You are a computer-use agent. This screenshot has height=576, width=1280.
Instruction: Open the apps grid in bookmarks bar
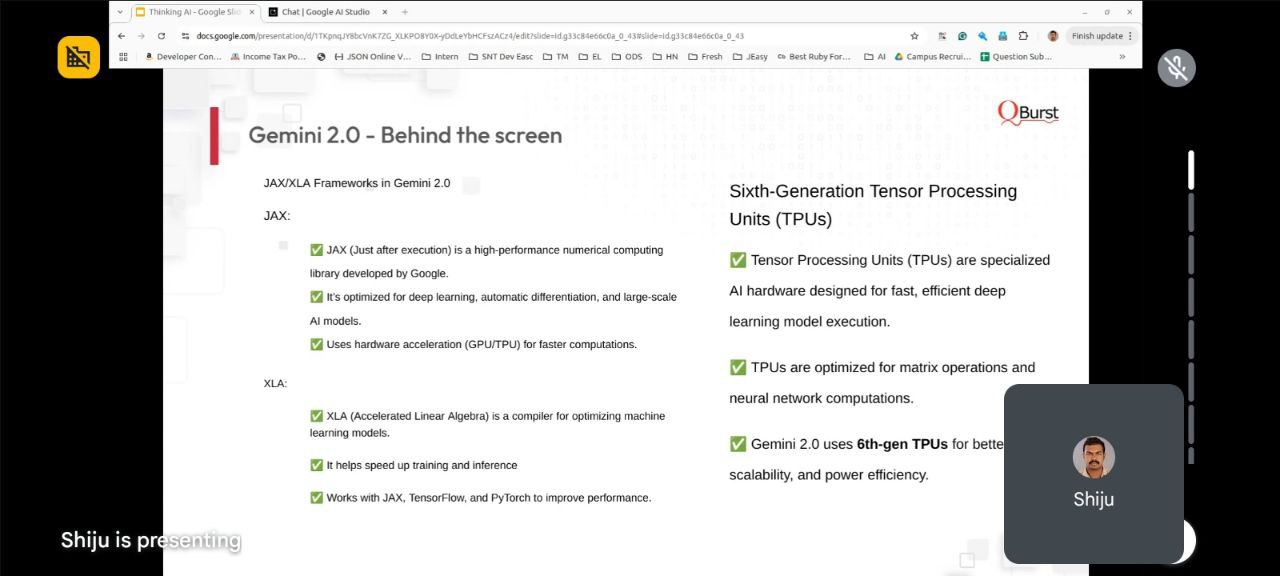pos(124,57)
